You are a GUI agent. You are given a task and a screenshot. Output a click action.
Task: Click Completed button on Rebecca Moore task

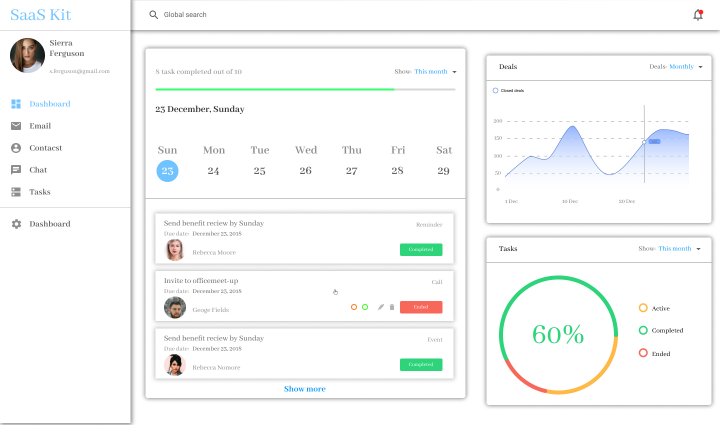tap(421, 249)
